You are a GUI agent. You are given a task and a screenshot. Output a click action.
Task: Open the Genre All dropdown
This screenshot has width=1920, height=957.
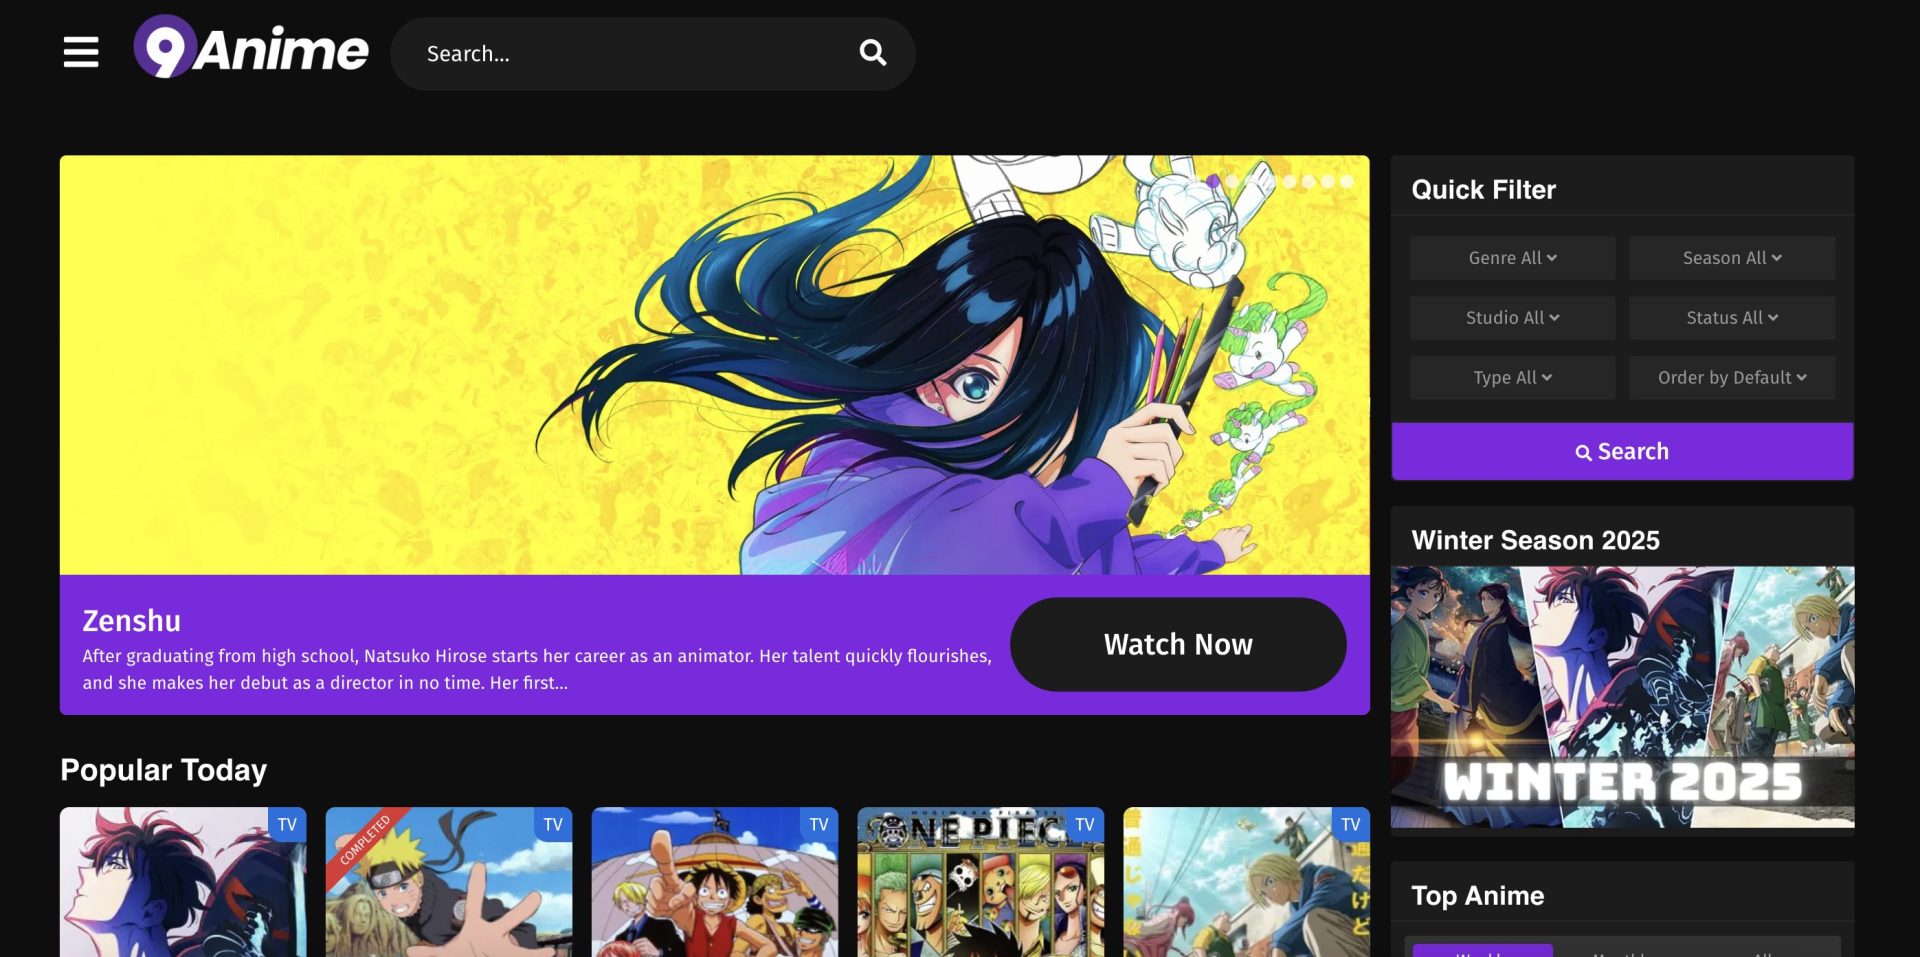pos(1510,257)
